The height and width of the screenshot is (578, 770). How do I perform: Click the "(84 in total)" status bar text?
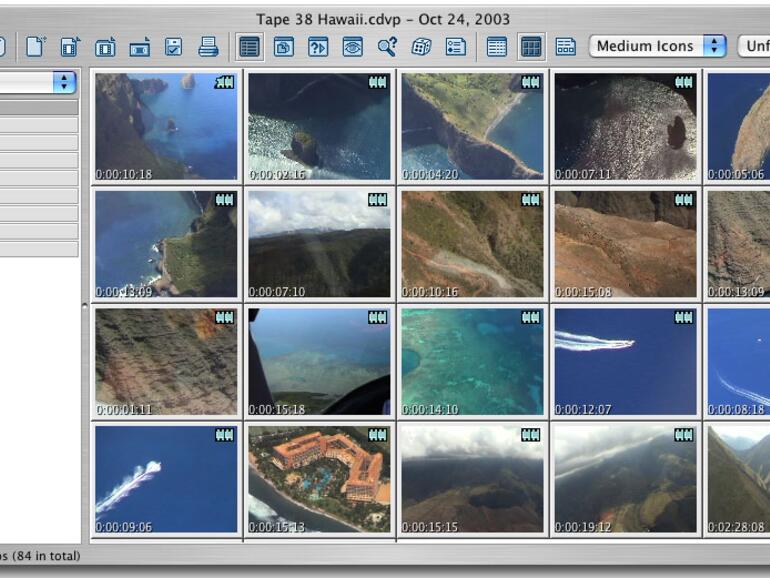[46, 556]
